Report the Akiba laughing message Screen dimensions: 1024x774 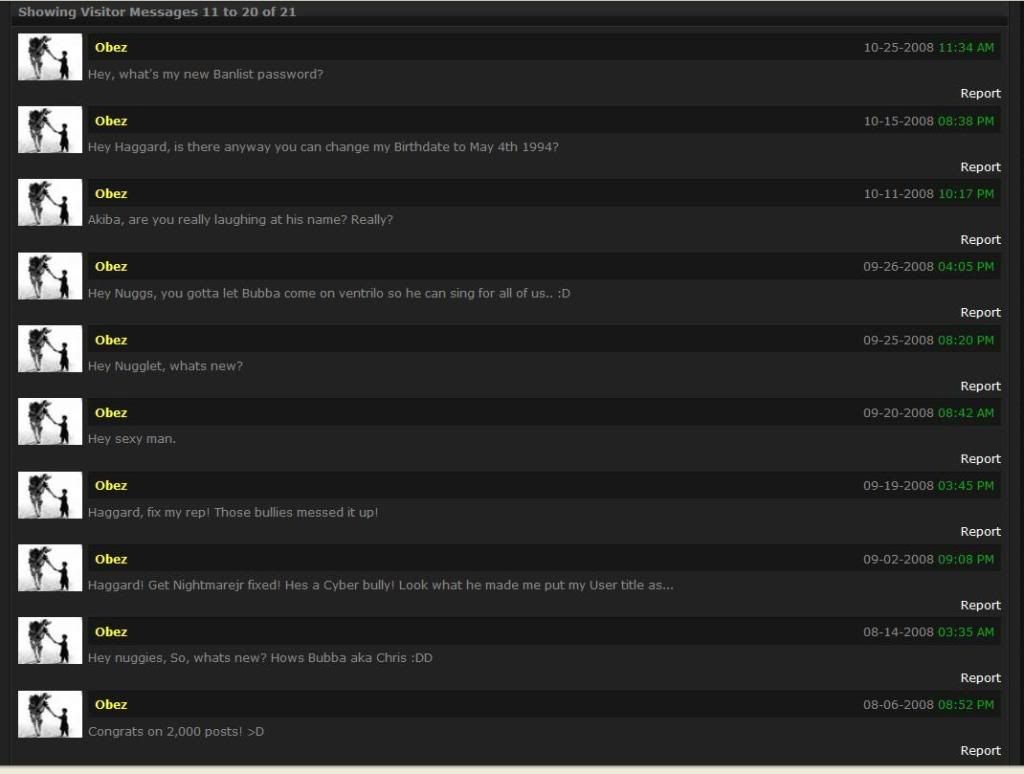tap(980, 240)
